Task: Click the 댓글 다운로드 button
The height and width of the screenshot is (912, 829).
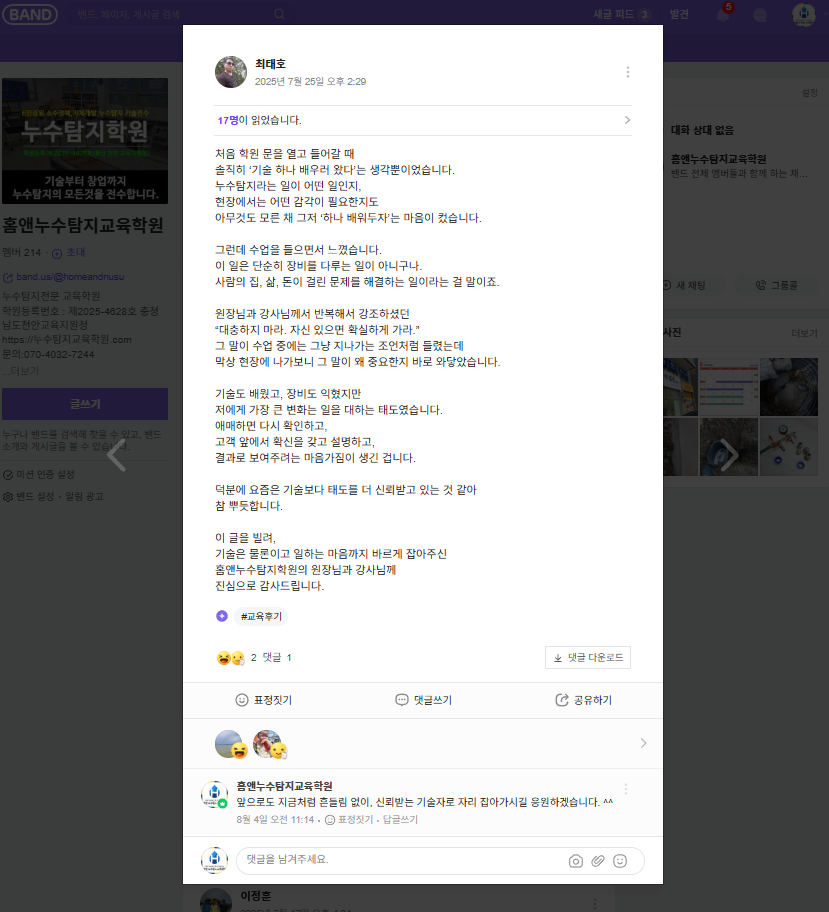Action: [x=588, y=658]
